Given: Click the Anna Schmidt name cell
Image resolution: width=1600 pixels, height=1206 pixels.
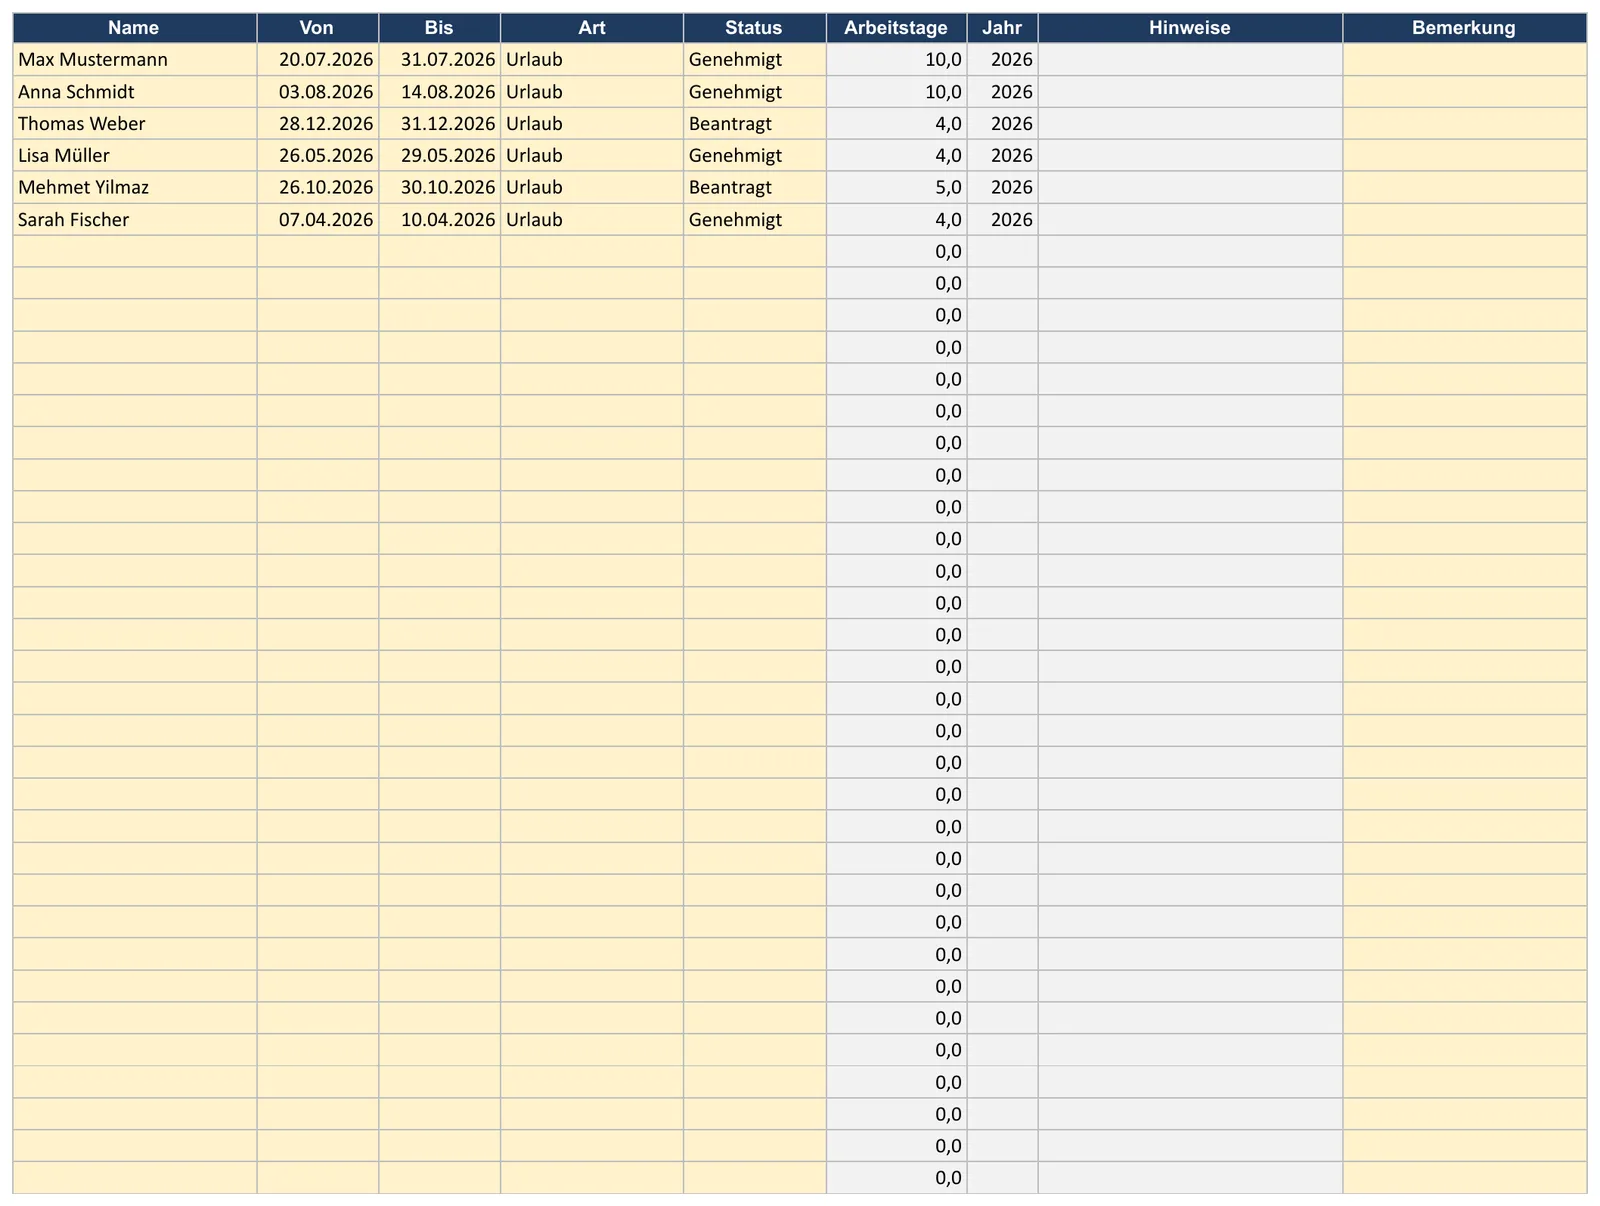Looking at the screenshot, I should click(135, 92).
